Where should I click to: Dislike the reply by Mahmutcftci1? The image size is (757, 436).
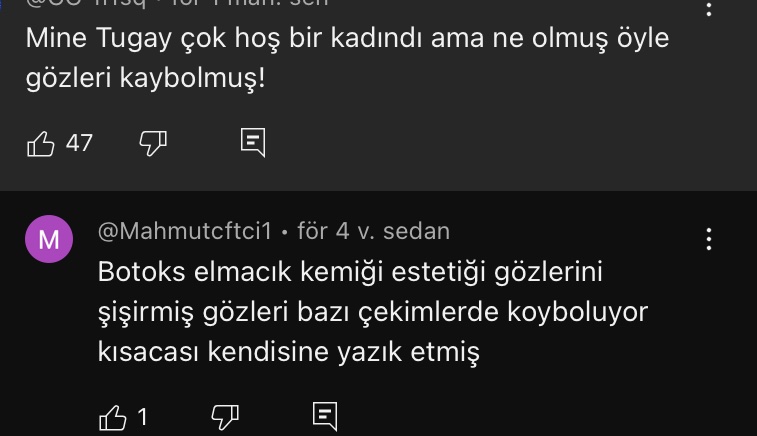[x=225, y=416]
